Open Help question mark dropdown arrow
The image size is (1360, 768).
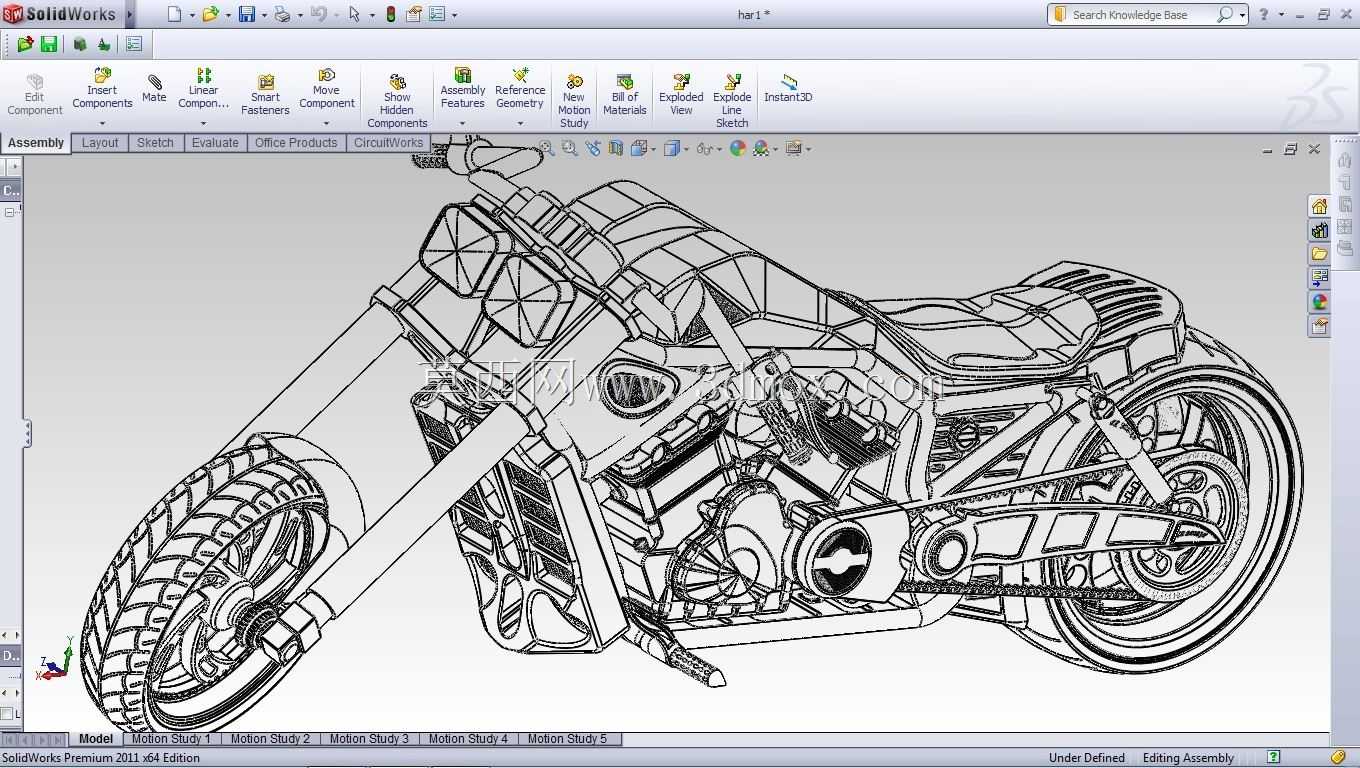1281,15
